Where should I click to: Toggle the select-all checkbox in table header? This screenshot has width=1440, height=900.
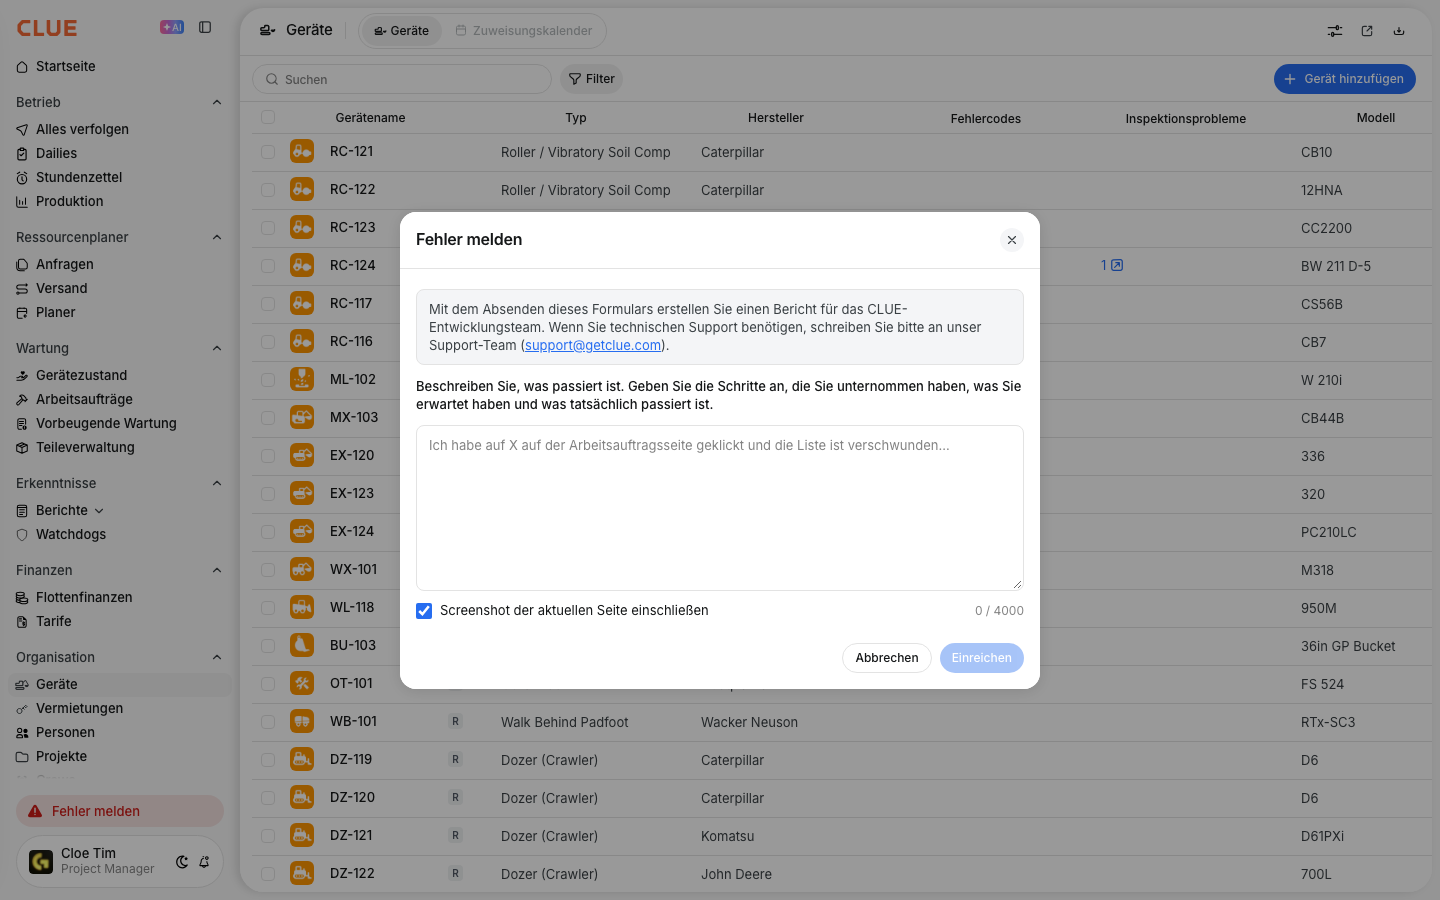point(268,117)
